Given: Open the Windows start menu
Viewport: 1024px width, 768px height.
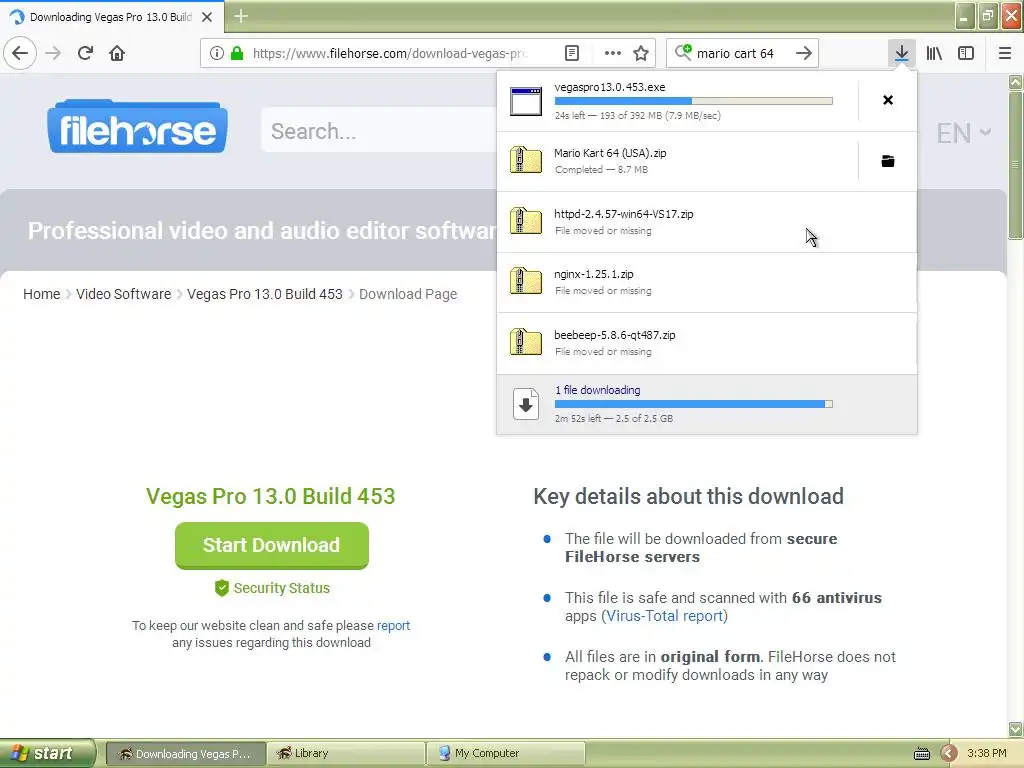Looking at the screenshot, I should [47, 753].
